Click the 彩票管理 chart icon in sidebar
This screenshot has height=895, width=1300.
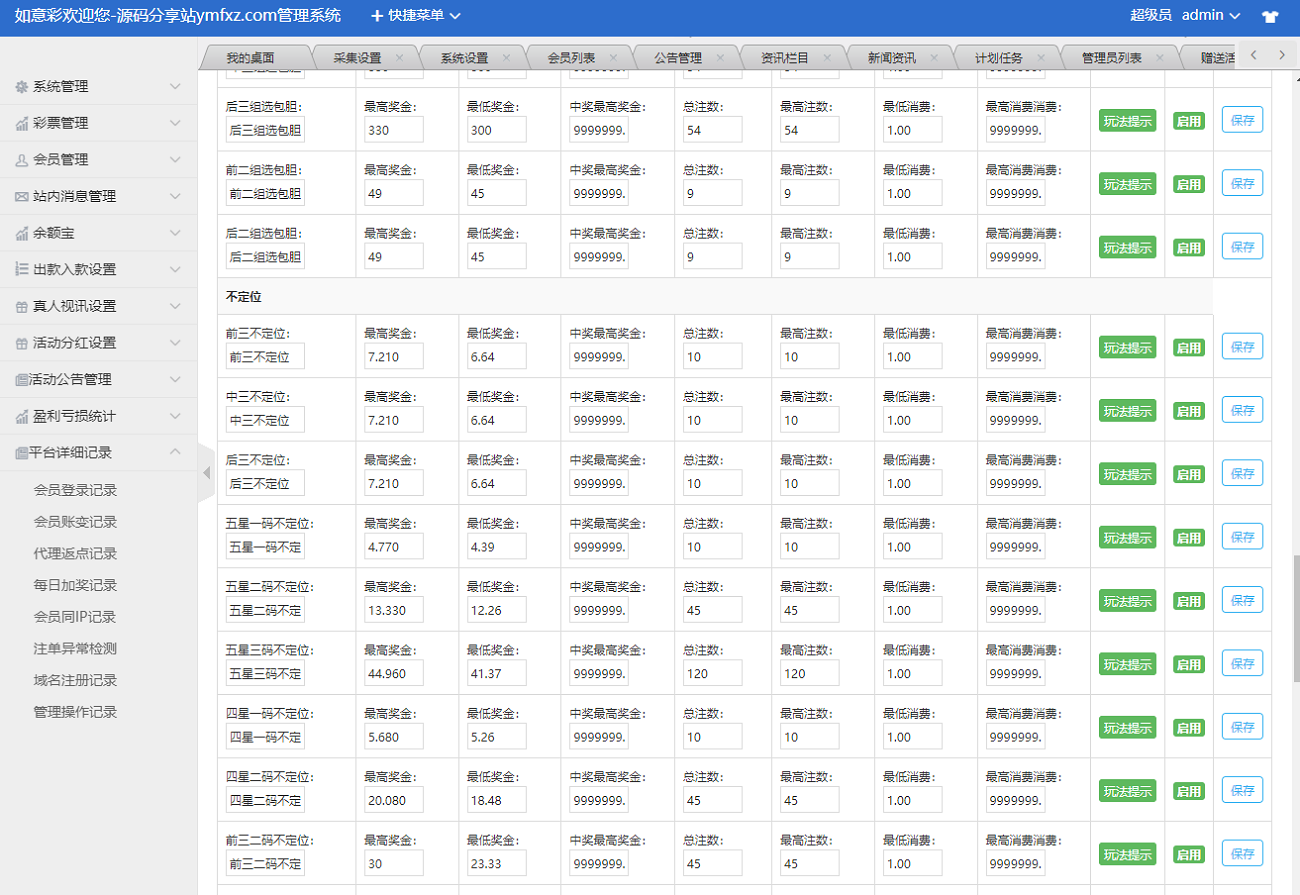21,124
